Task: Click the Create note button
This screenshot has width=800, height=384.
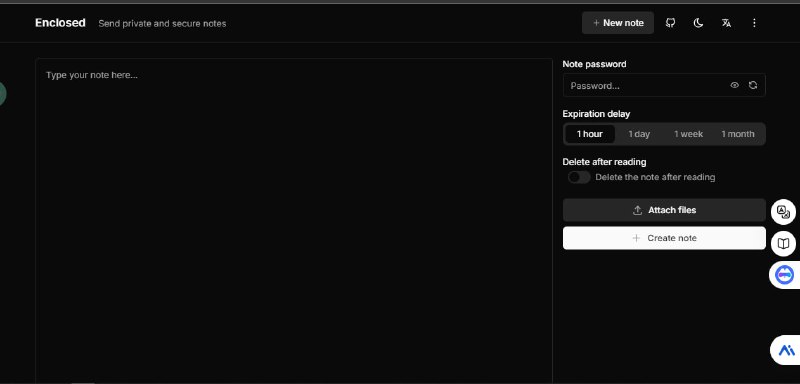Action: point(664,238)
